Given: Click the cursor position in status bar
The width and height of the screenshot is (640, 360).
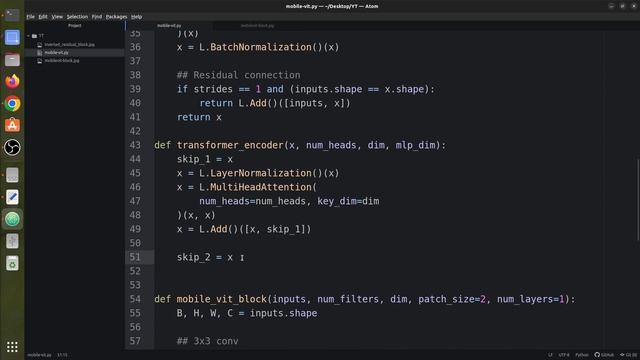Looking at the screenshot, I should click(x=62, y=355).
